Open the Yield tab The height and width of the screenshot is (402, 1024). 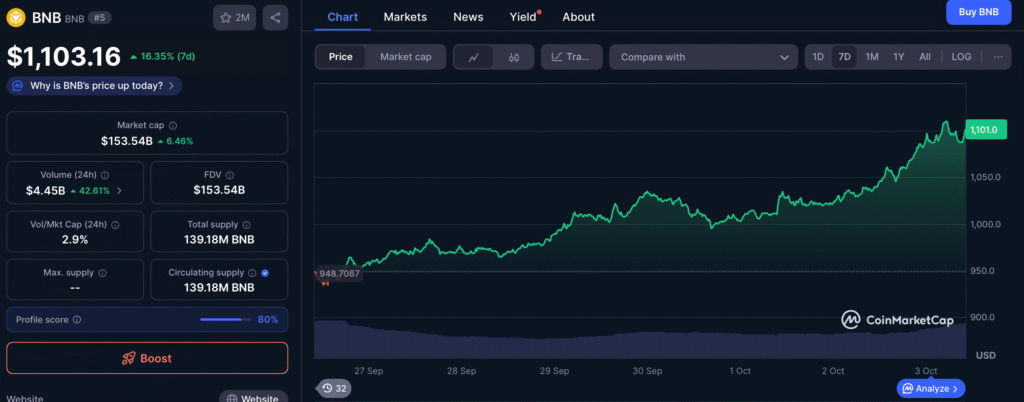[x=524, y=17]
